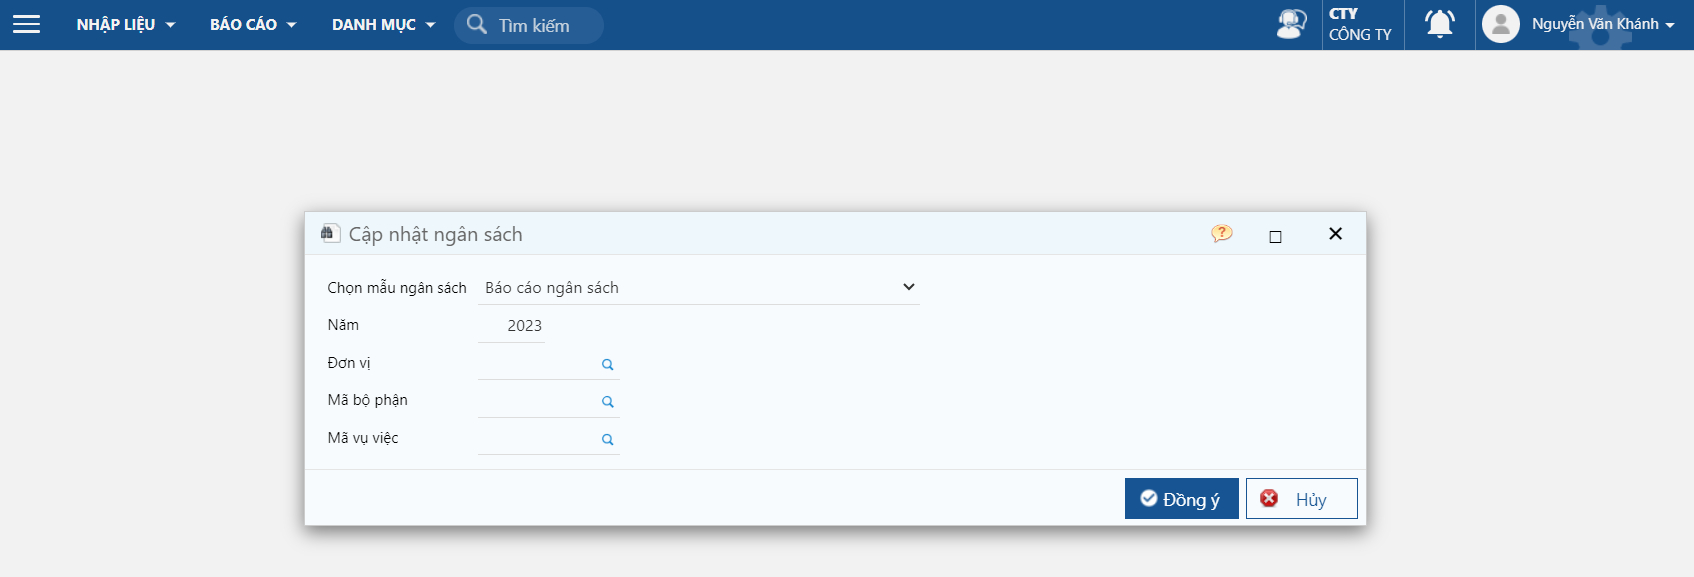
Task: Click the lookup icon for Mã bộ phận
Action: click(607, 402)
